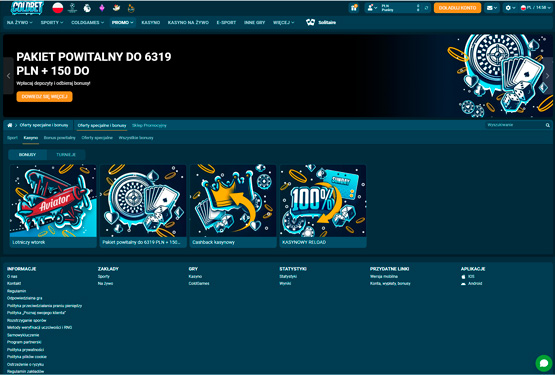
Task: Open the Regulamin footer link
Action: pyautogui.click(x=16, y=291)
